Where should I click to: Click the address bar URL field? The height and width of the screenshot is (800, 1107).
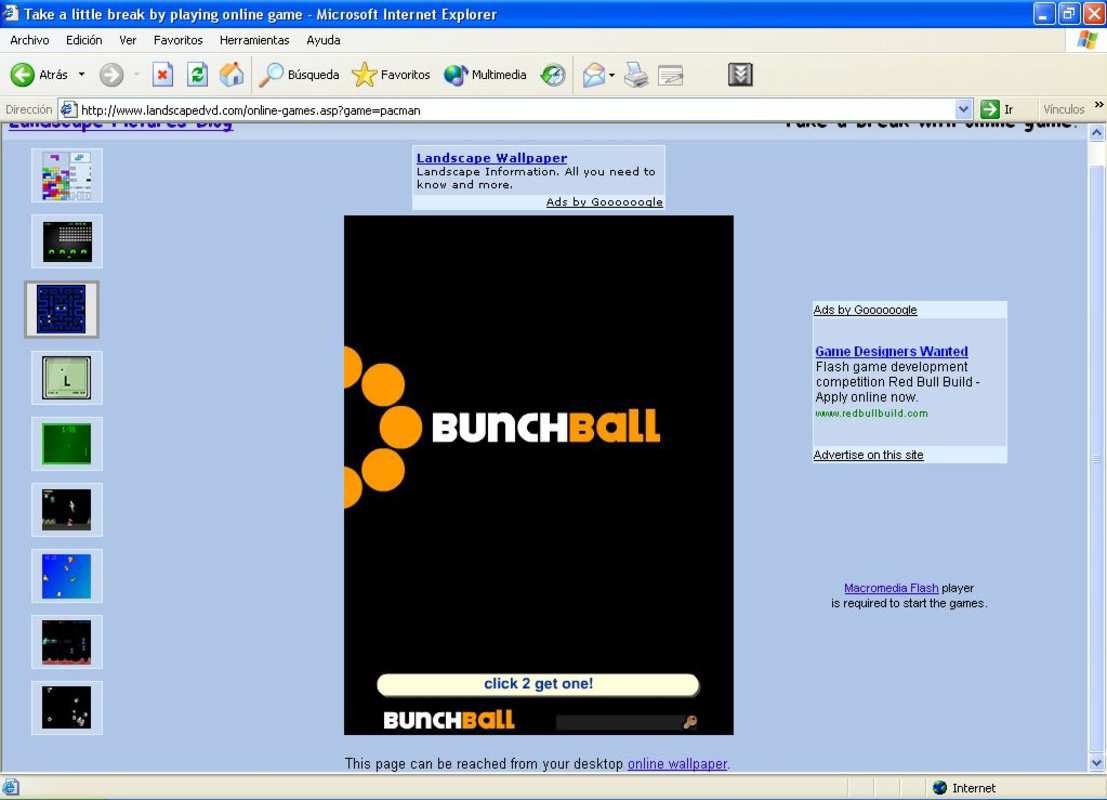tap(515, 109)
